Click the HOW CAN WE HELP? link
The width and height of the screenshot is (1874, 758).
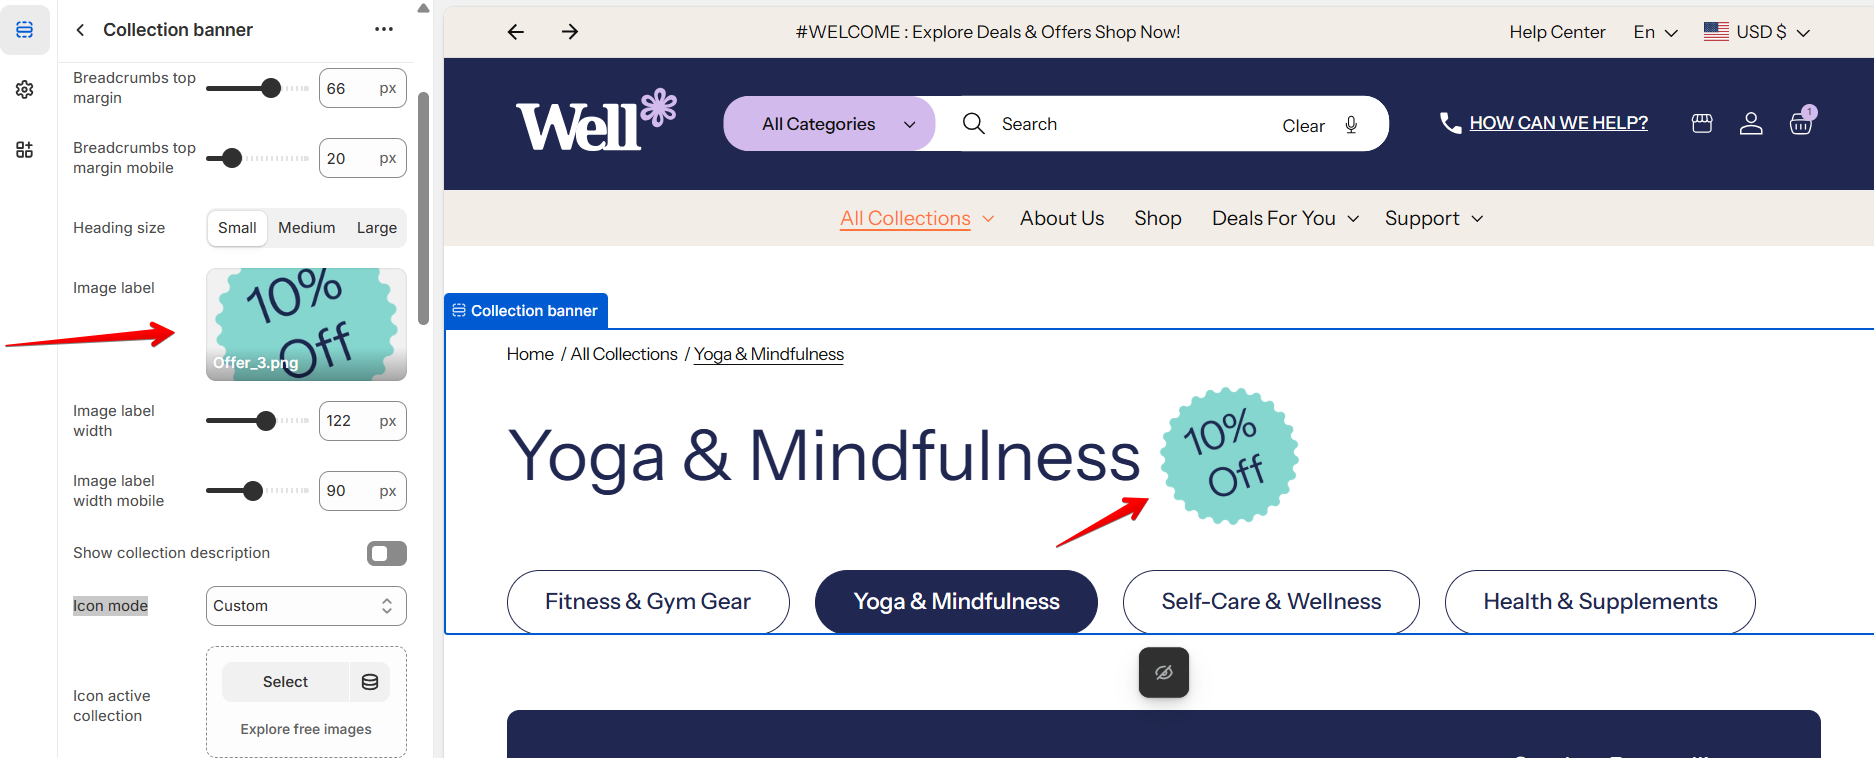click(1558, 123)
